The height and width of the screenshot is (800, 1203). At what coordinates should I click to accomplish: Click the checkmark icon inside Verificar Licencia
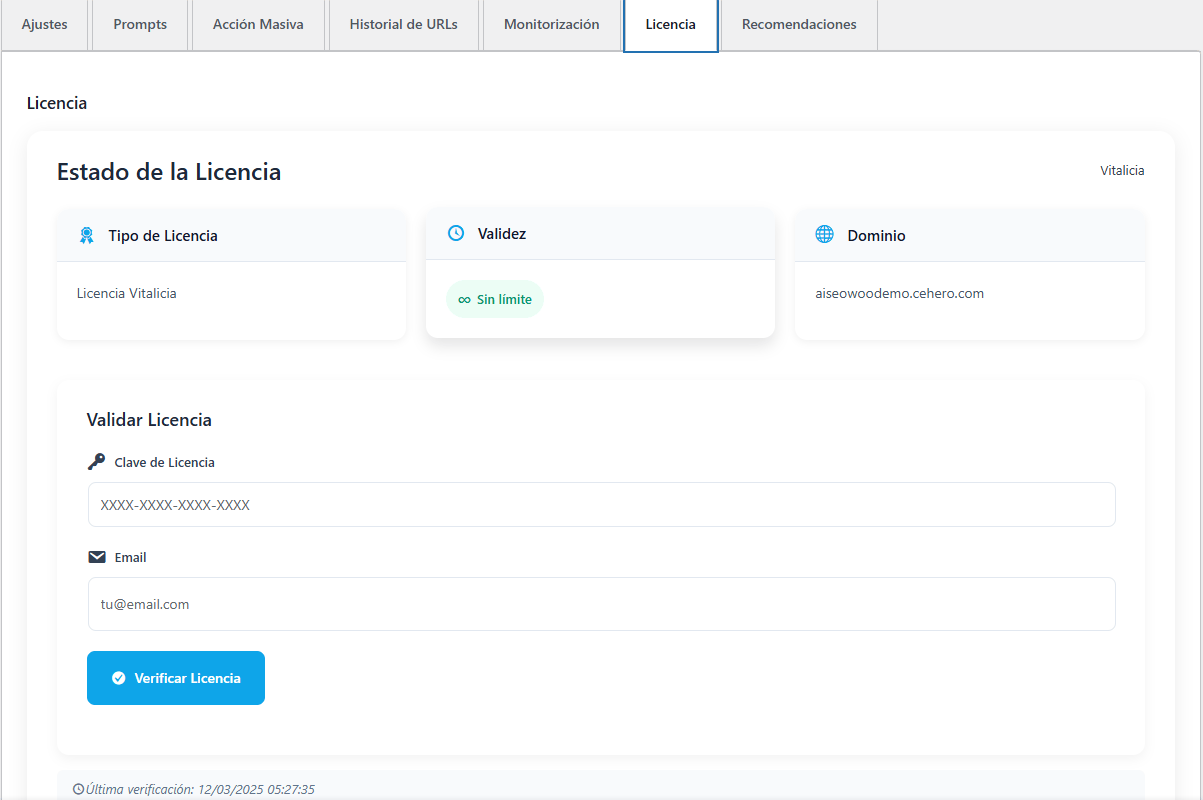[121, 677]
